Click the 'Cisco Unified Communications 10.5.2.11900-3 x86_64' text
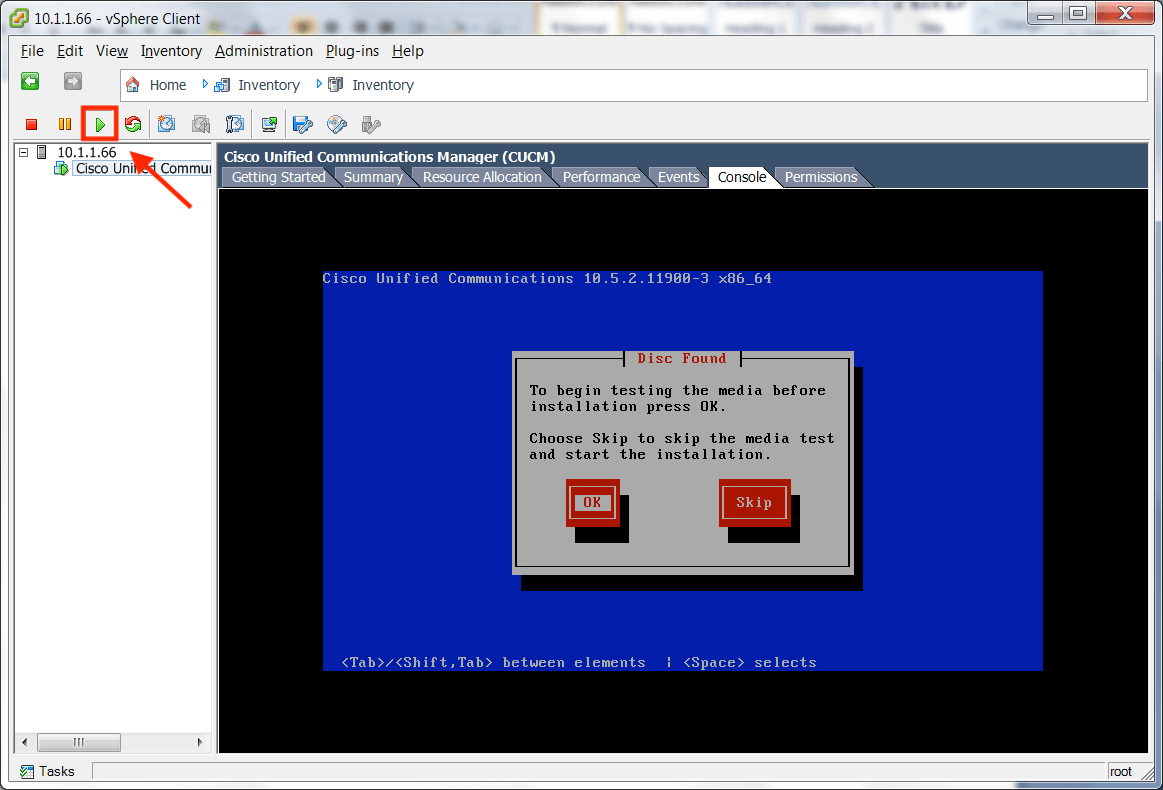Viewport: 1163px width, 790px height. click(x=547, y=278)
